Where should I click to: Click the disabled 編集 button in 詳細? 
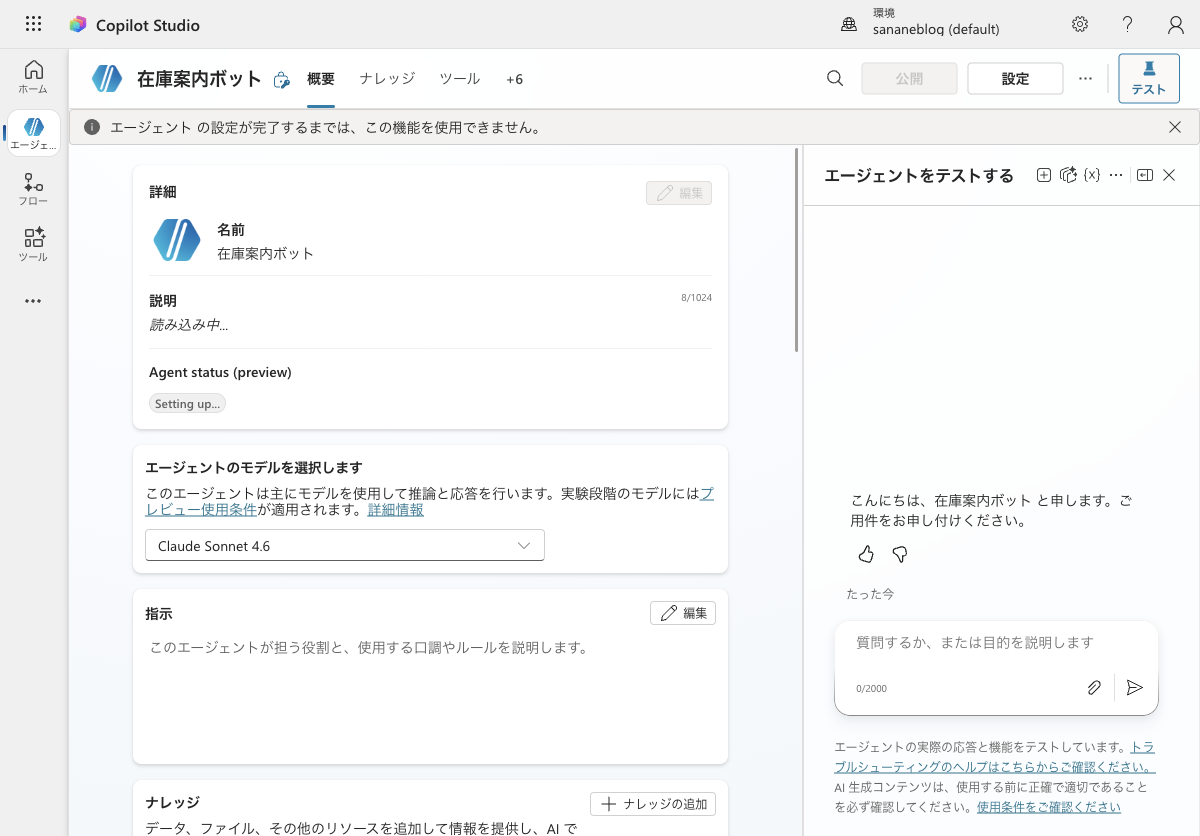[x=679, y=193]
